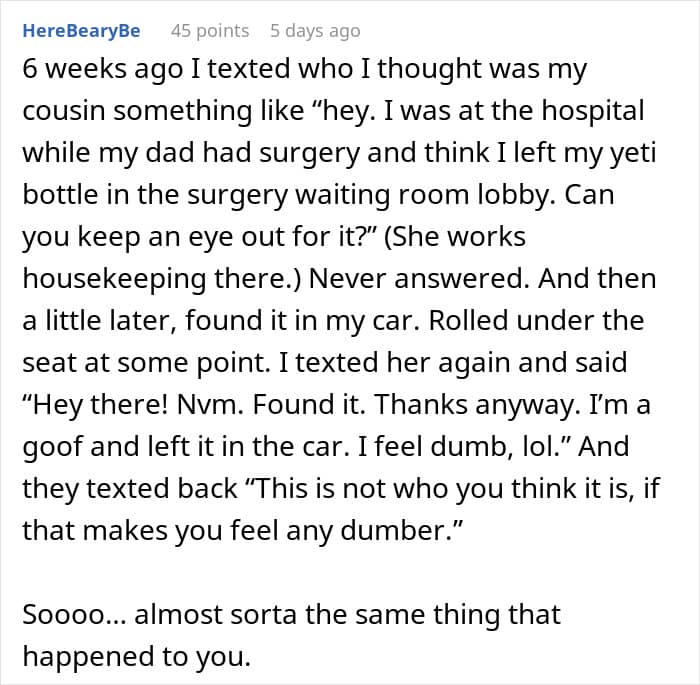Select the line Soooo... almost sorta the same
700x685 pixels.
pyautogui.click(x=292, y=614)
